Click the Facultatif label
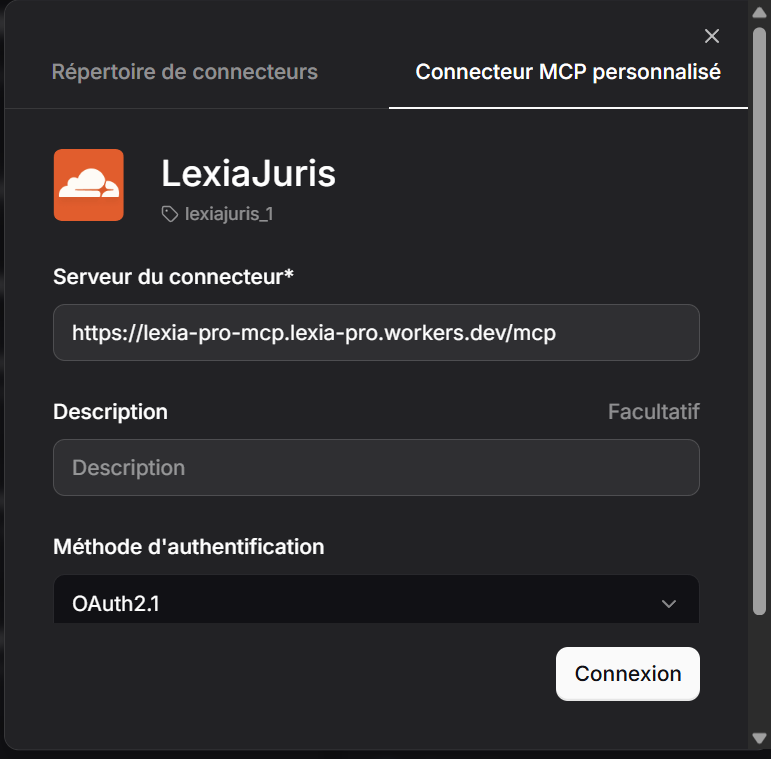The image size is (771, 759). pyautogui.click(x=653, y=412)
